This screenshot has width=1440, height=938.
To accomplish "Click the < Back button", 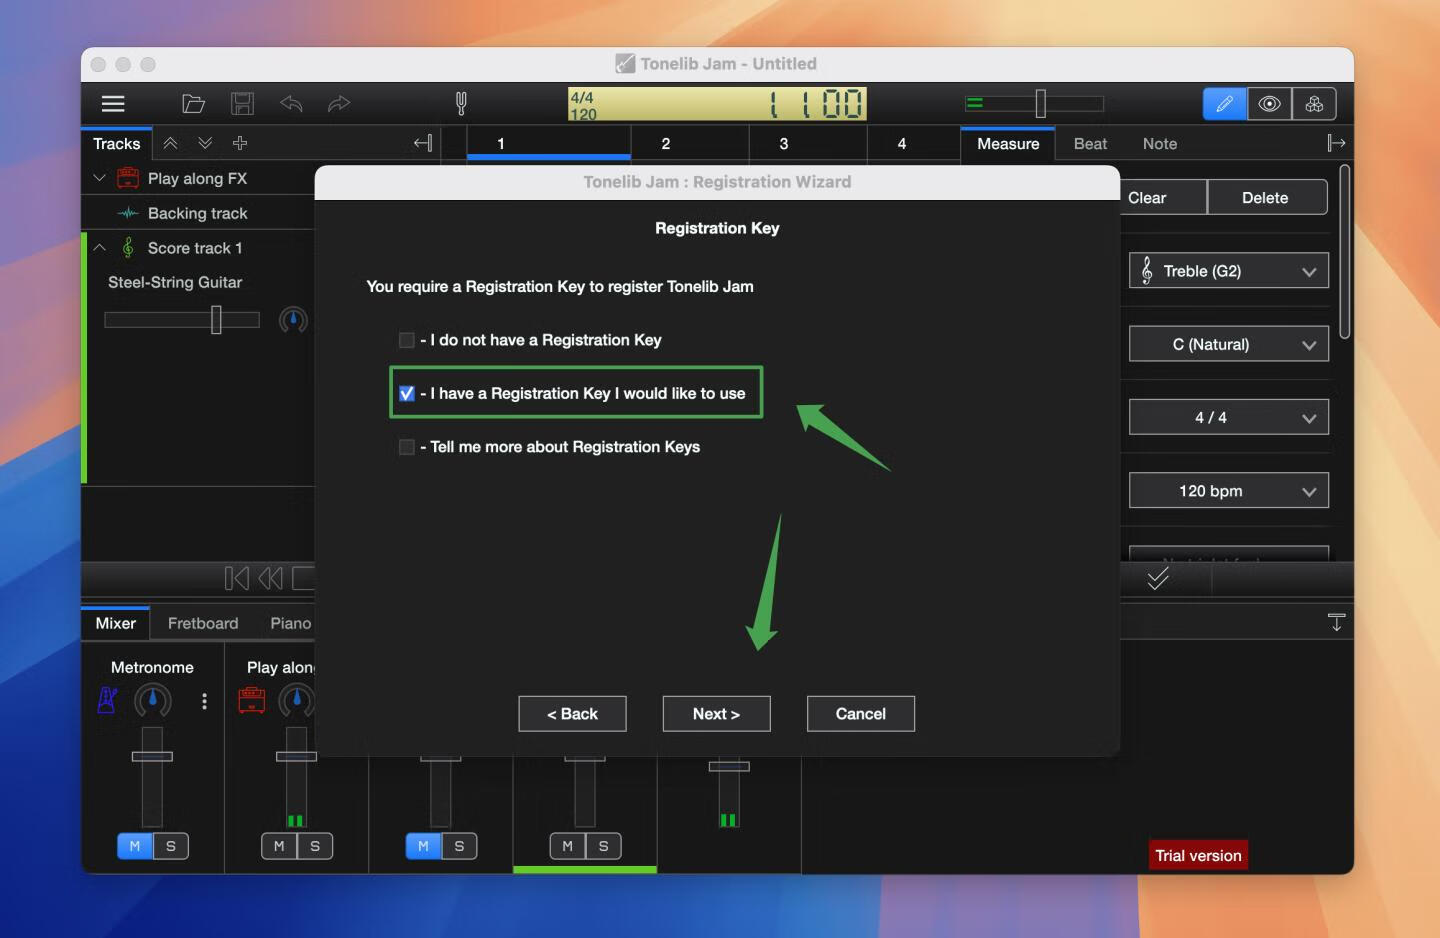I will pyautogui.click(x=572, y=714).
